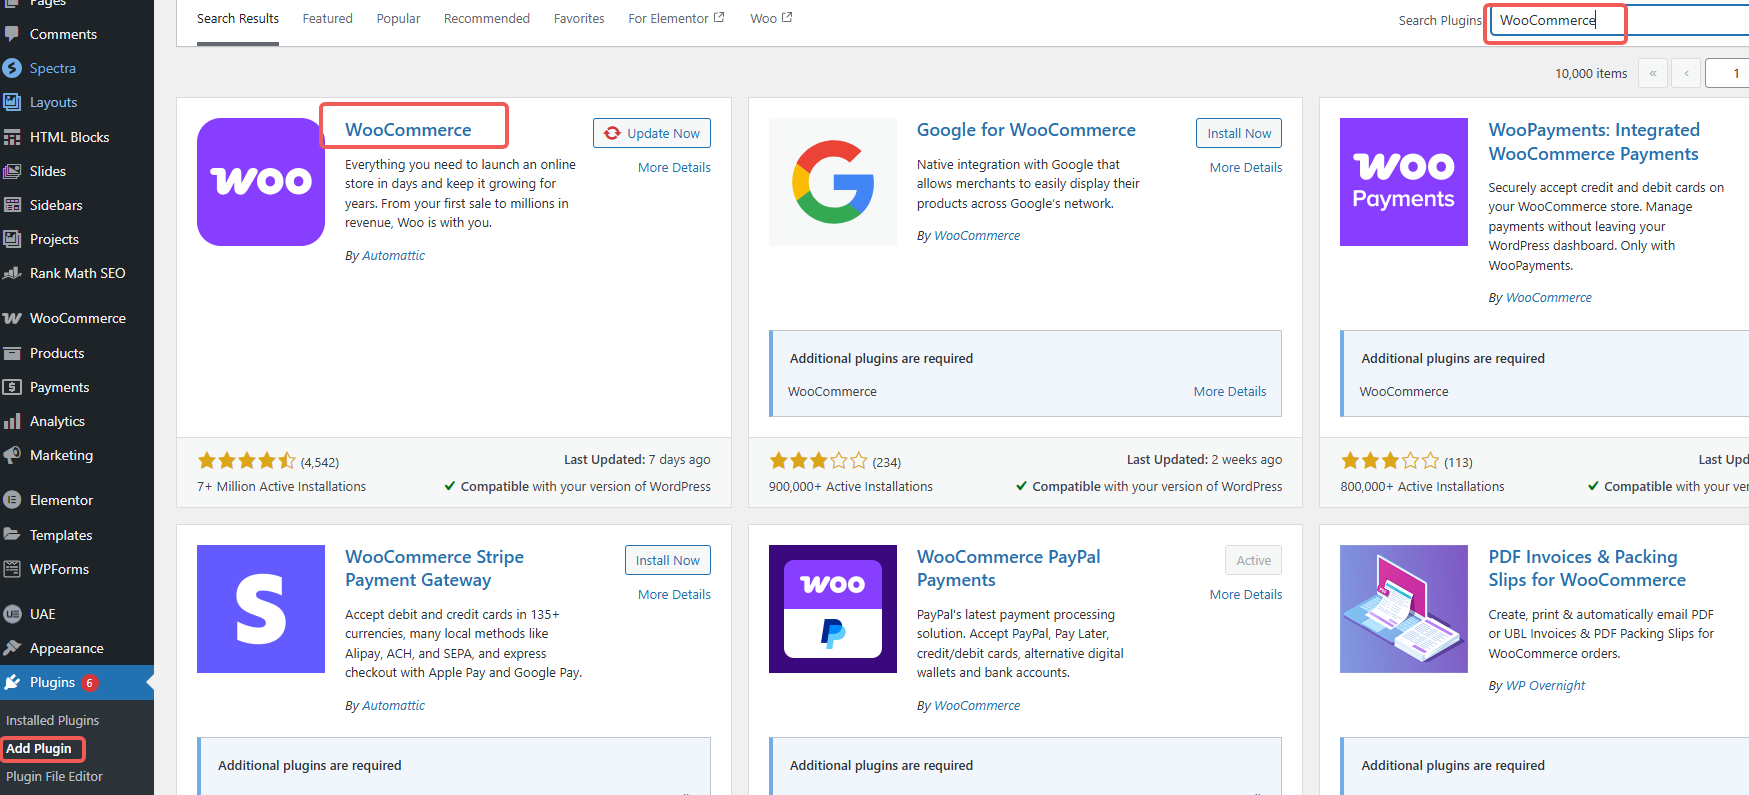Click the Elementor sidebar icon
This screenshot has width=1749, height=795.
(12, 500)
